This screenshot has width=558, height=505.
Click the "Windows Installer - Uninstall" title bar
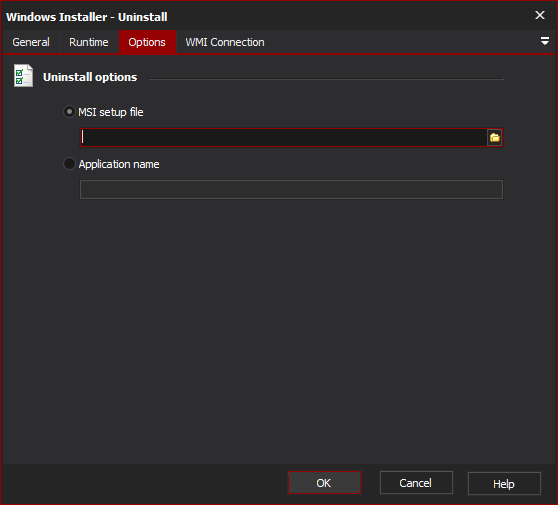87,17
